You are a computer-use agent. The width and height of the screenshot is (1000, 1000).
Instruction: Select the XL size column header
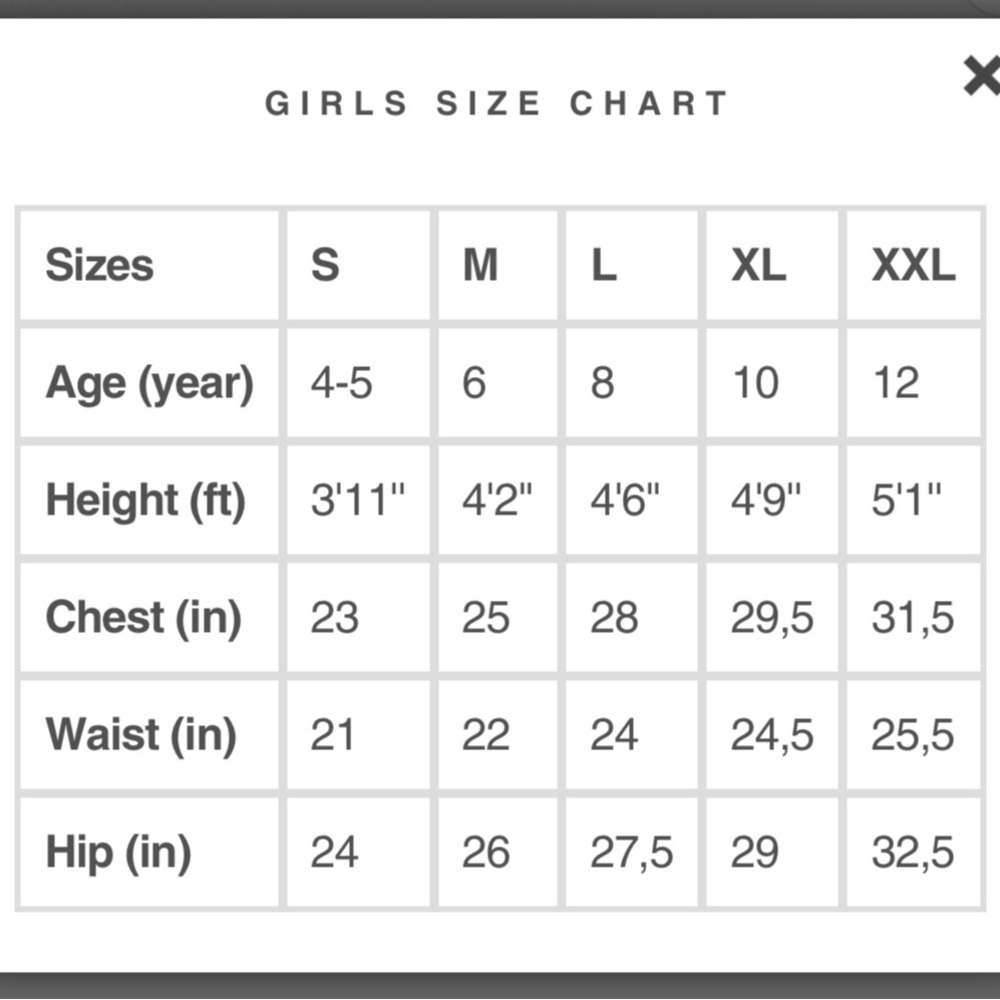772,265
